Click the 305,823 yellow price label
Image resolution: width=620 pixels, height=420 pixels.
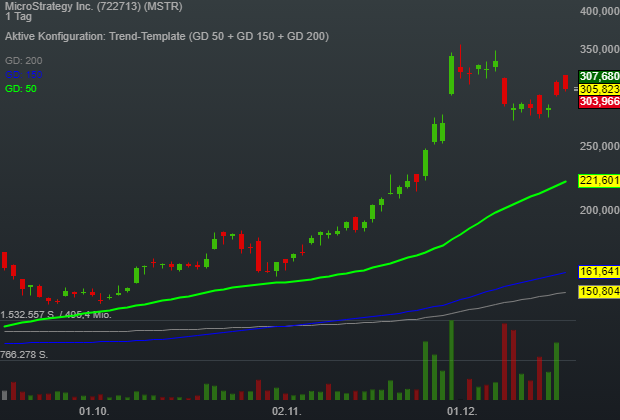pos(599,89)
